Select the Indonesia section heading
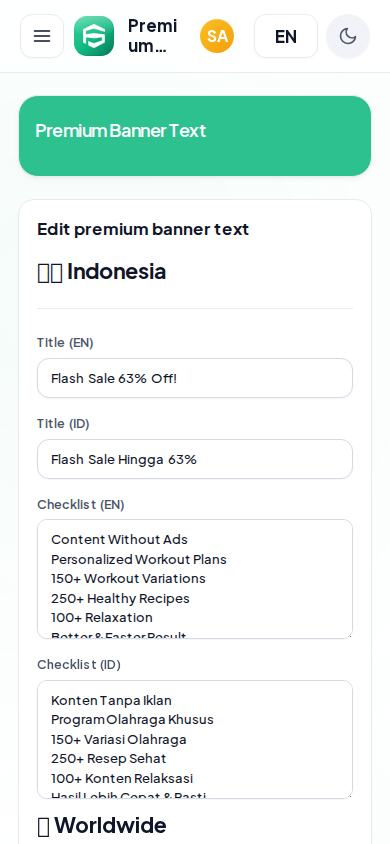 point(102,272)
